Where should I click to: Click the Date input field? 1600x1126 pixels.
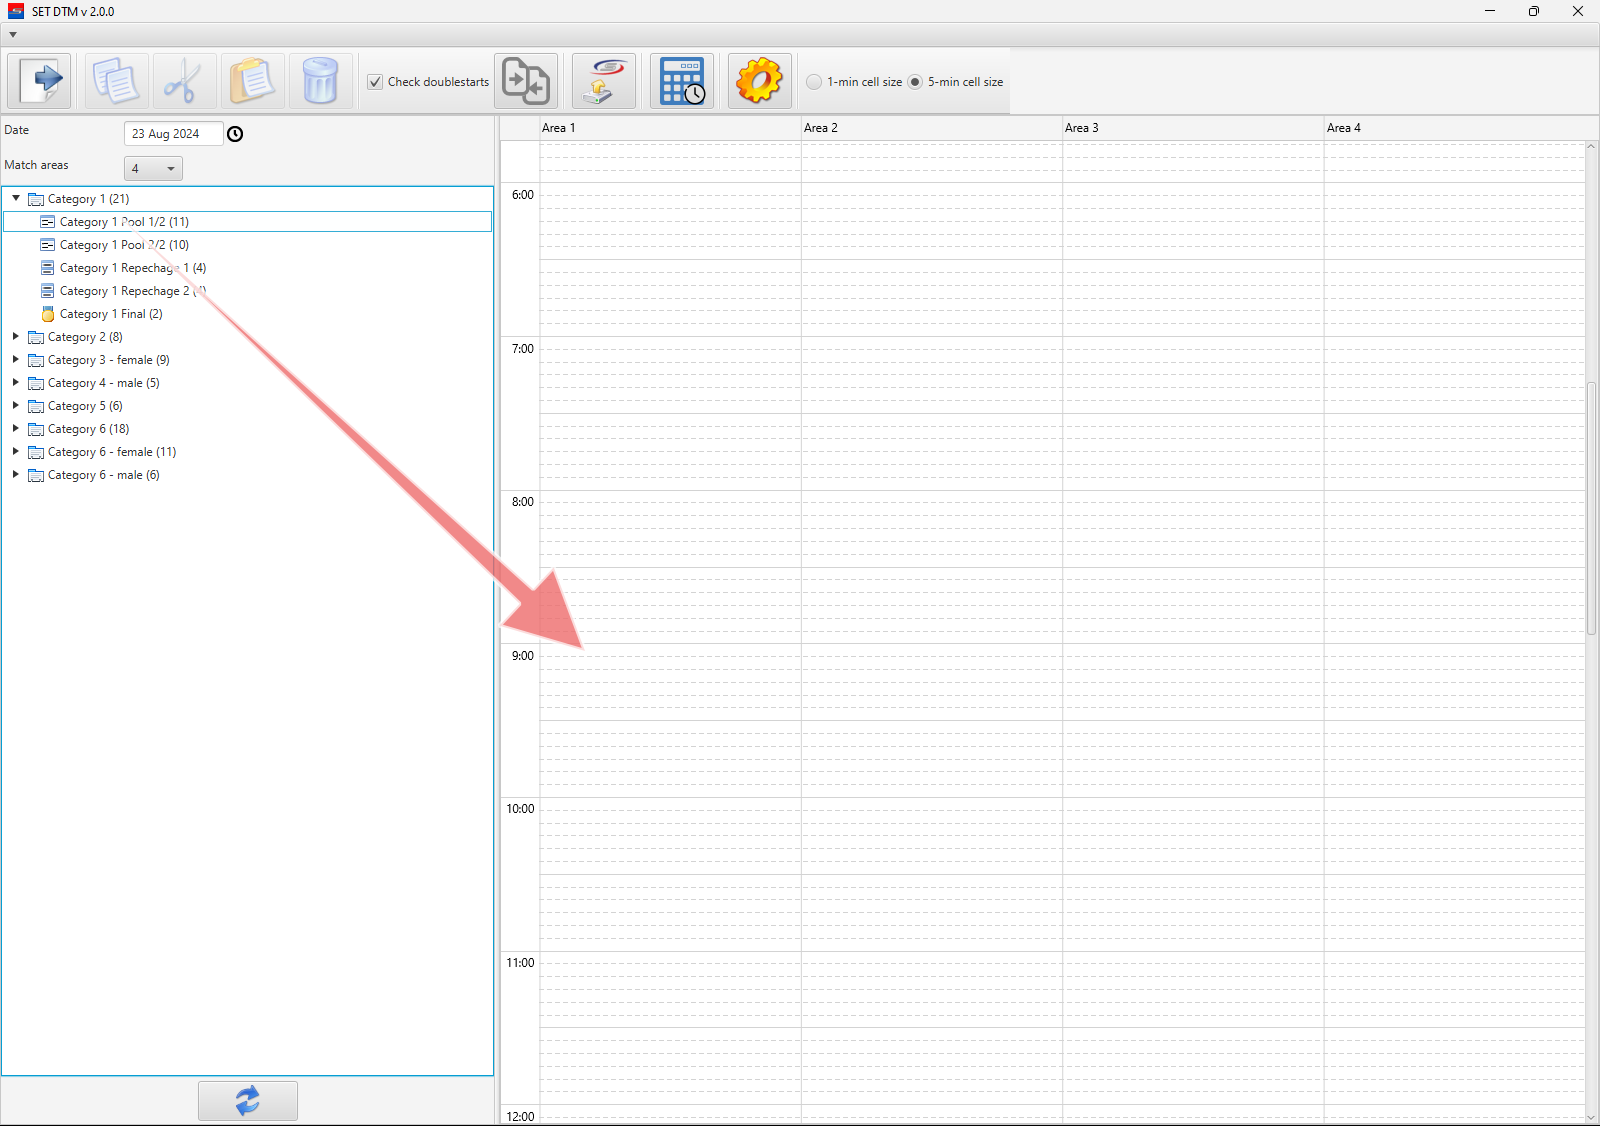tap(172, 134)
